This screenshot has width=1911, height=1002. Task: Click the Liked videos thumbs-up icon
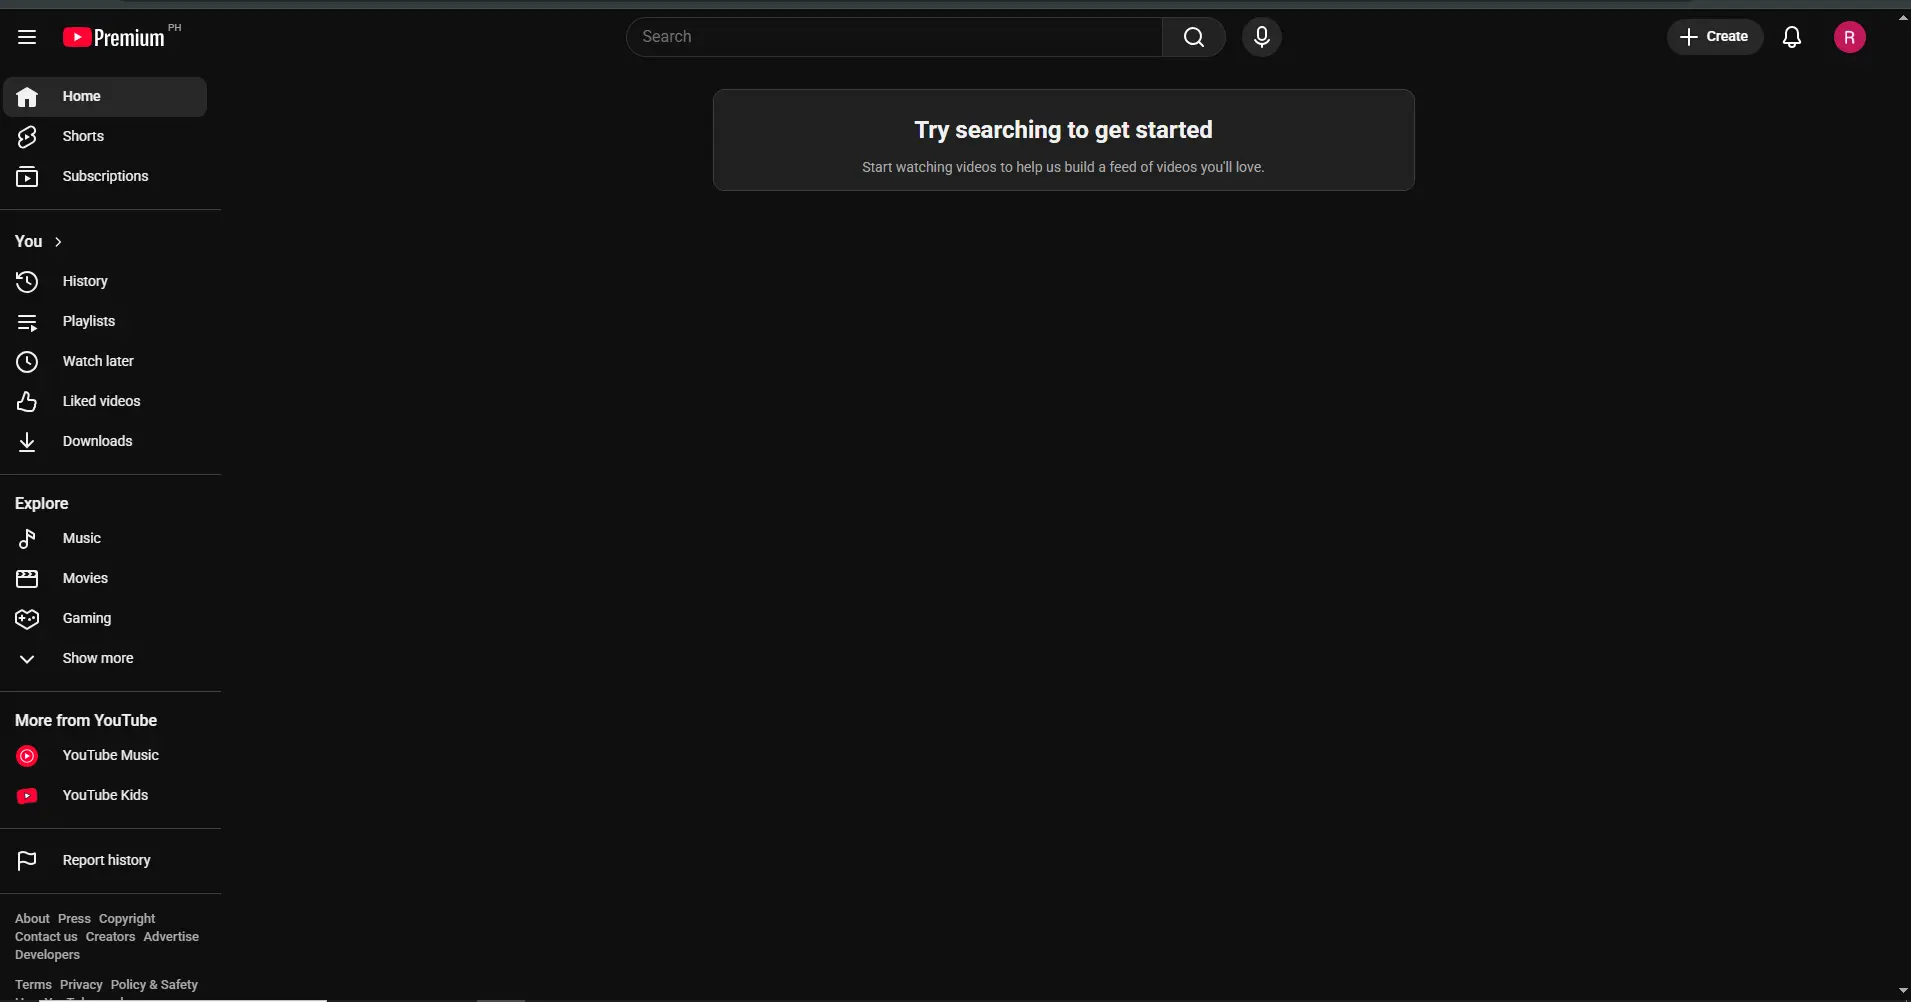[27, 402]
